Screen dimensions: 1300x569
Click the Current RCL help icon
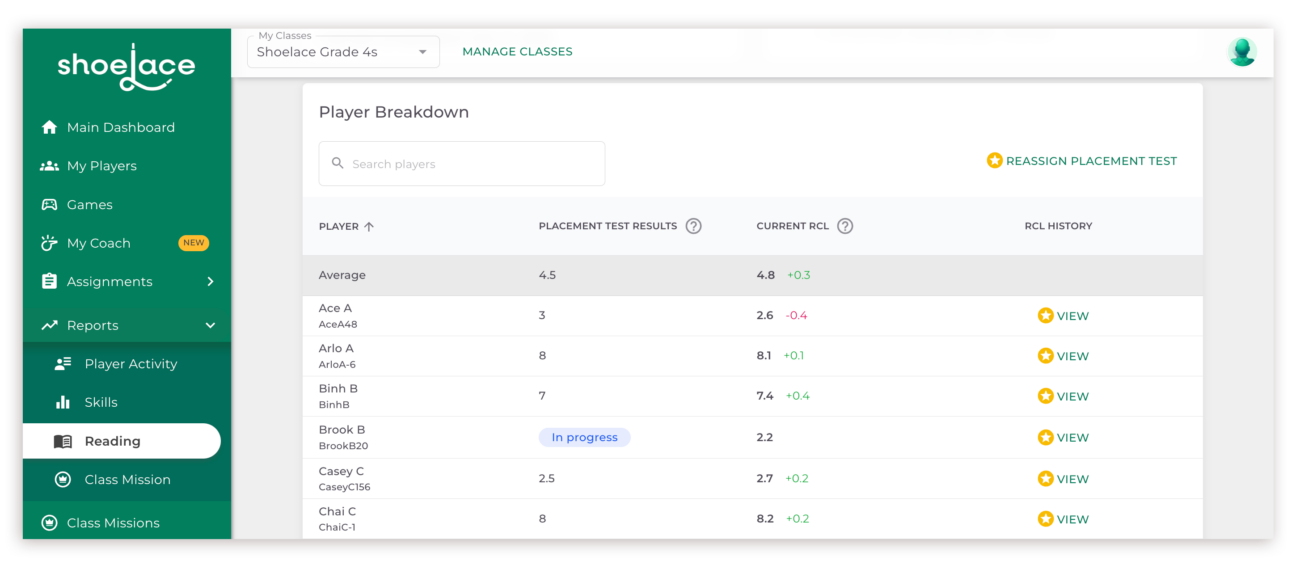pos(845,226)
